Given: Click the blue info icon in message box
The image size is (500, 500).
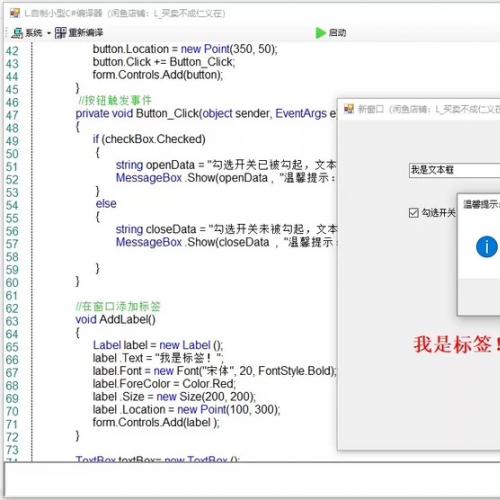Looking at the screenshot, I should point(487,247).
